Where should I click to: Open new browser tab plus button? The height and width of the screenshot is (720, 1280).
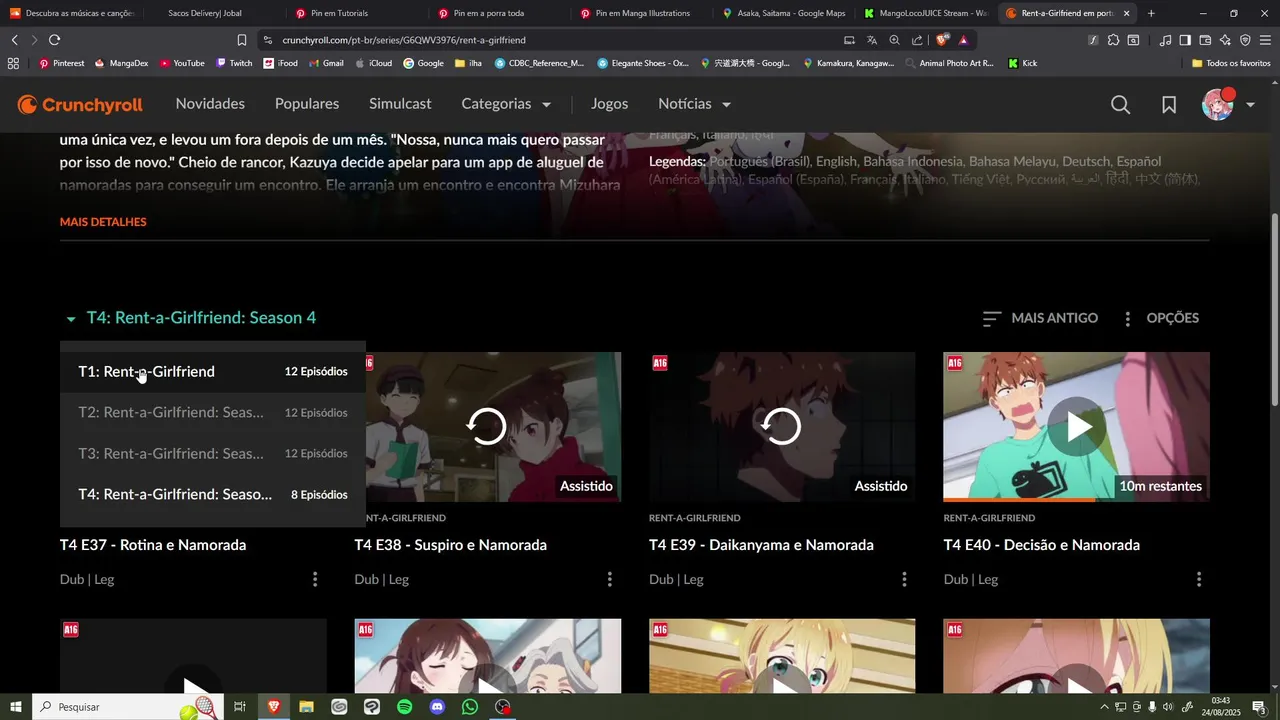point(1151,13)
